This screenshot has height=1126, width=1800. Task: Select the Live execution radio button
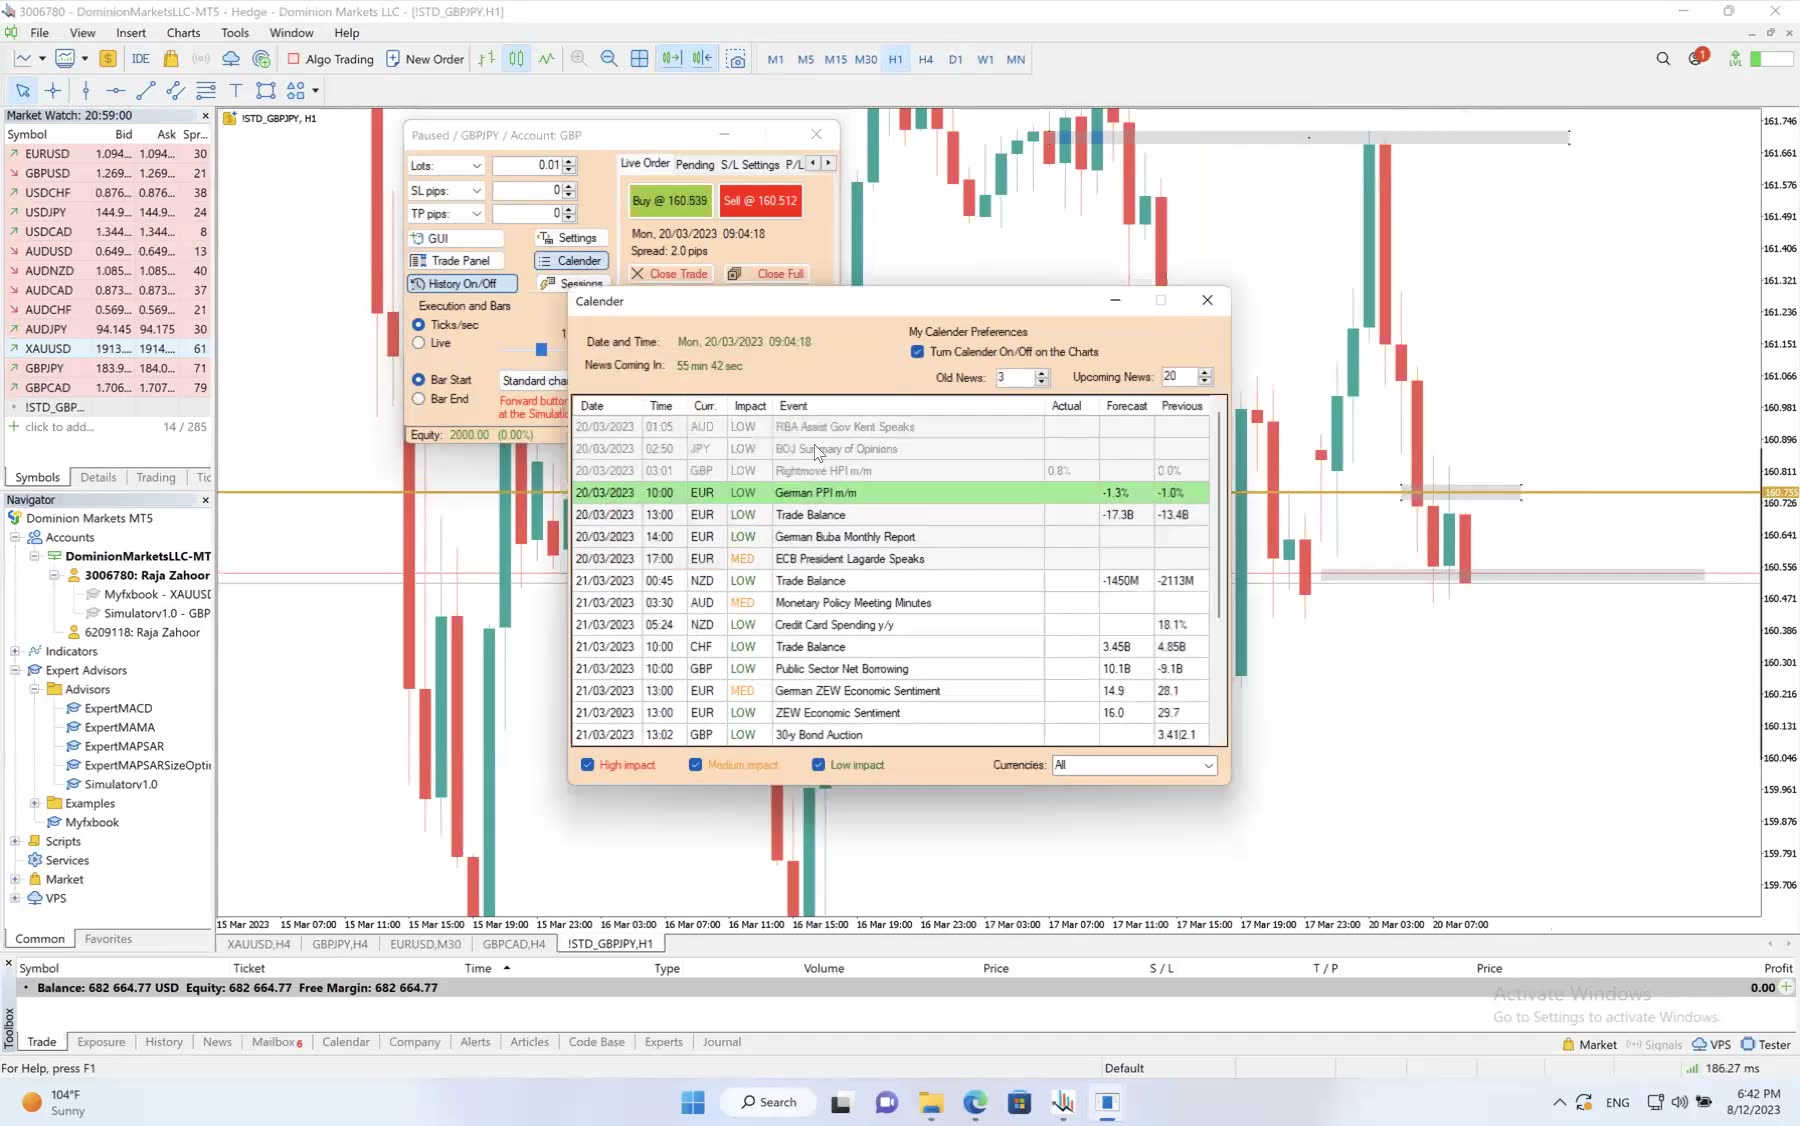[x=419, y=343]
